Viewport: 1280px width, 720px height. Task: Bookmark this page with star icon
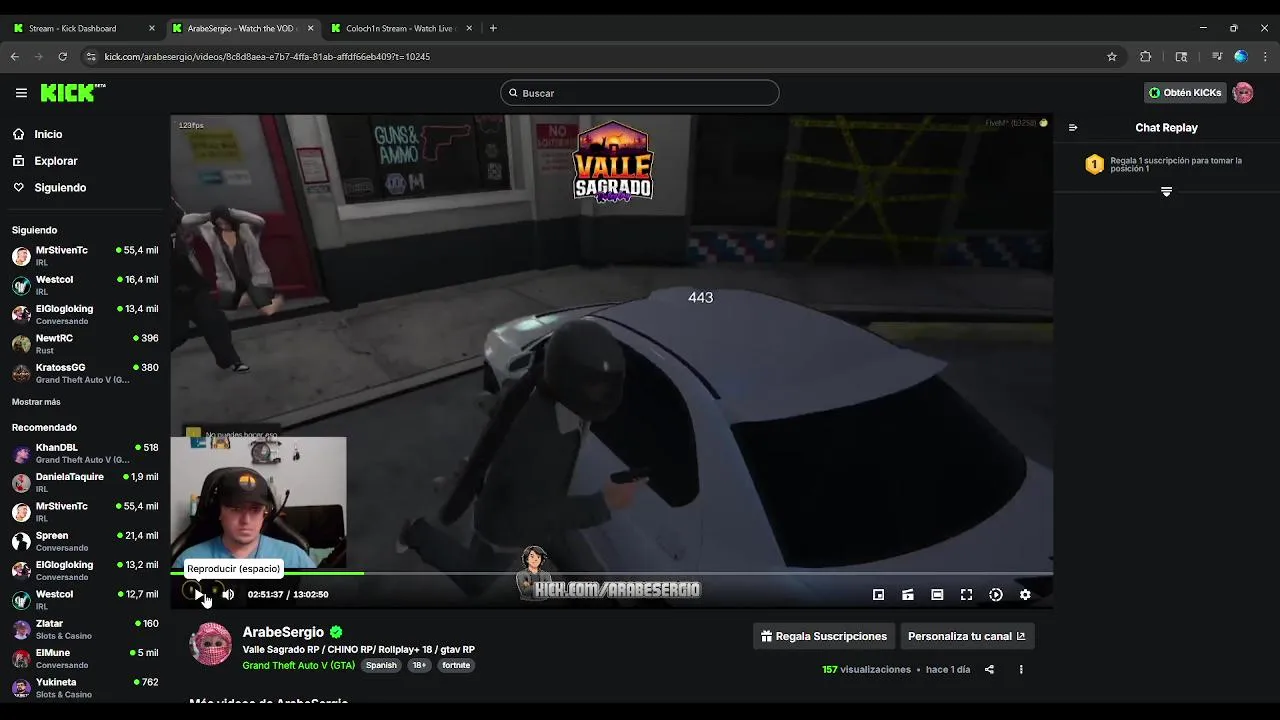[1112, 57]
